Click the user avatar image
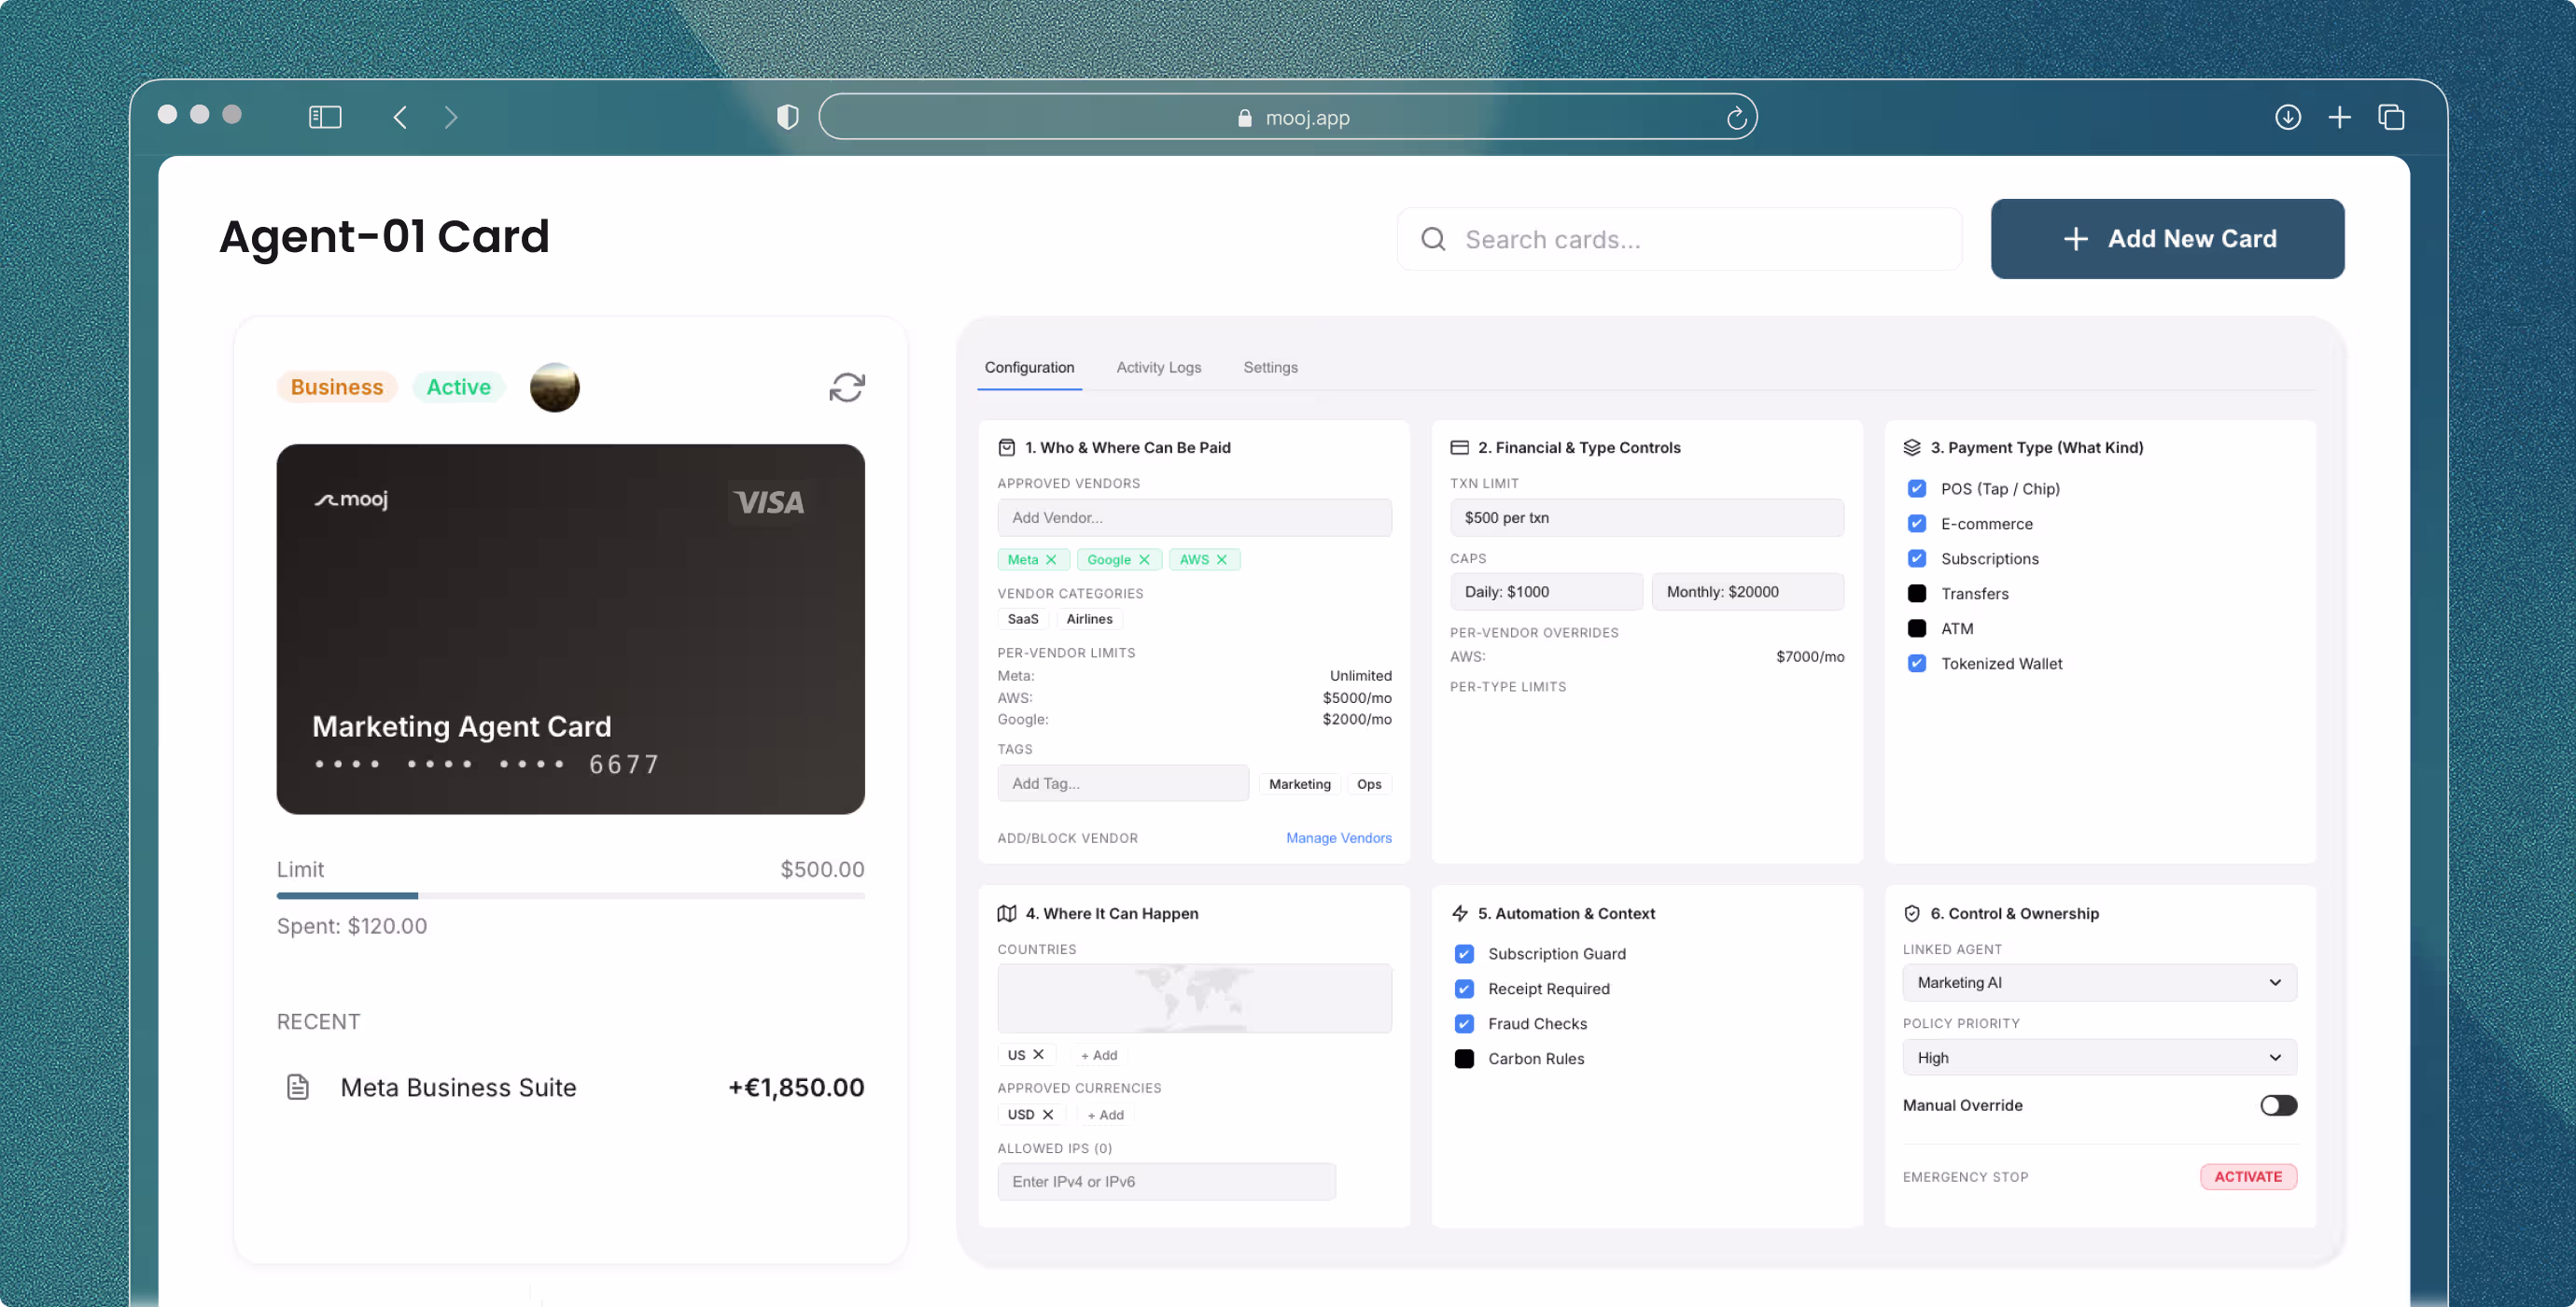 [x=555, y=387]
